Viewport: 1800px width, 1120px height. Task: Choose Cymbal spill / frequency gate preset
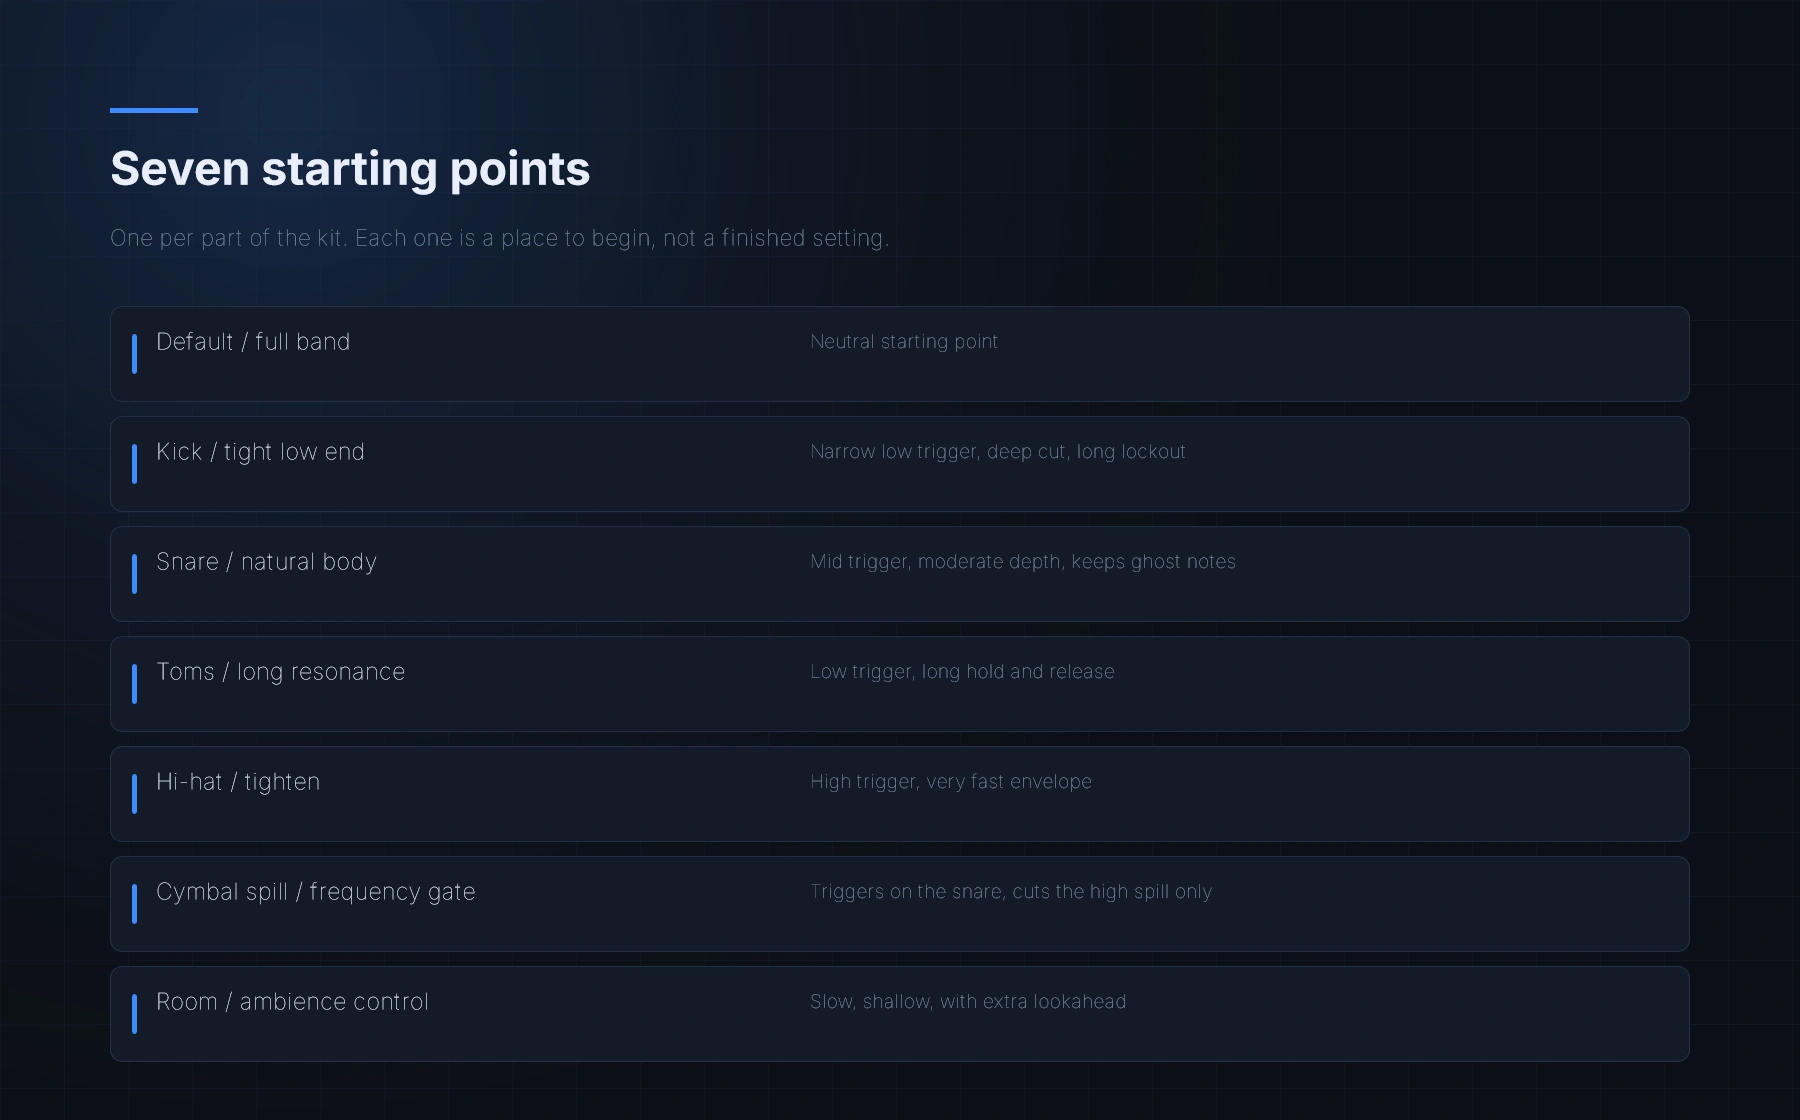(x=899, y=904)
